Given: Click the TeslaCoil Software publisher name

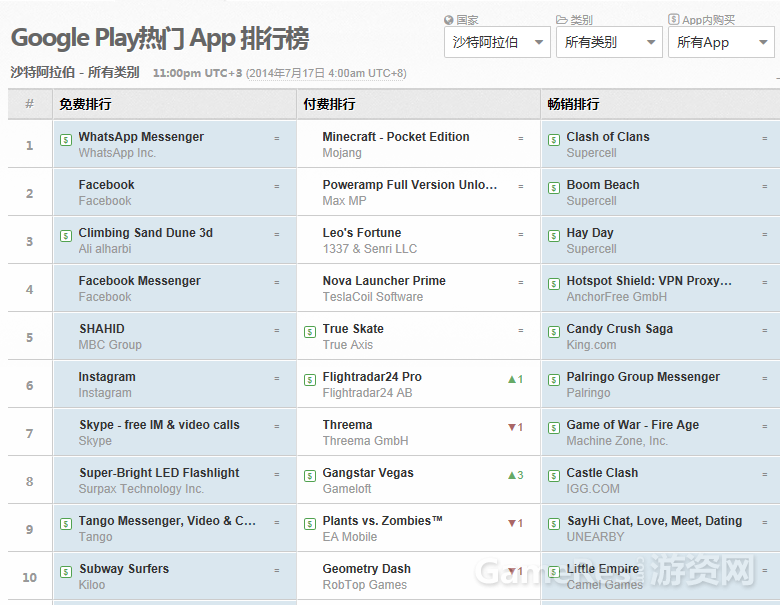Looking at the screenshot, I should (x=373, y=297).
